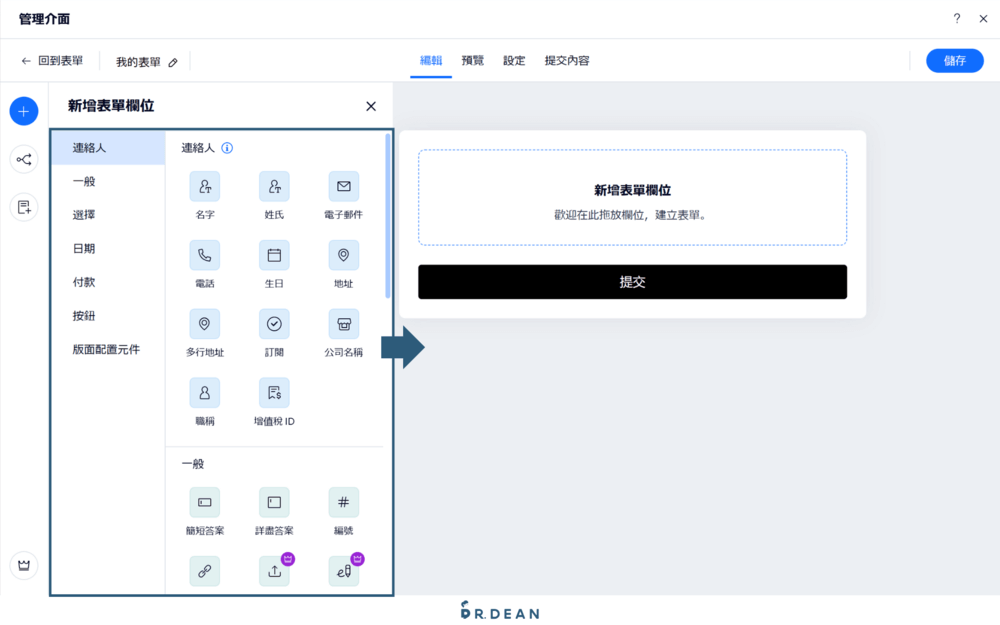Add the 編號 number field
The image size is (1000, 625).
point(343,502)
